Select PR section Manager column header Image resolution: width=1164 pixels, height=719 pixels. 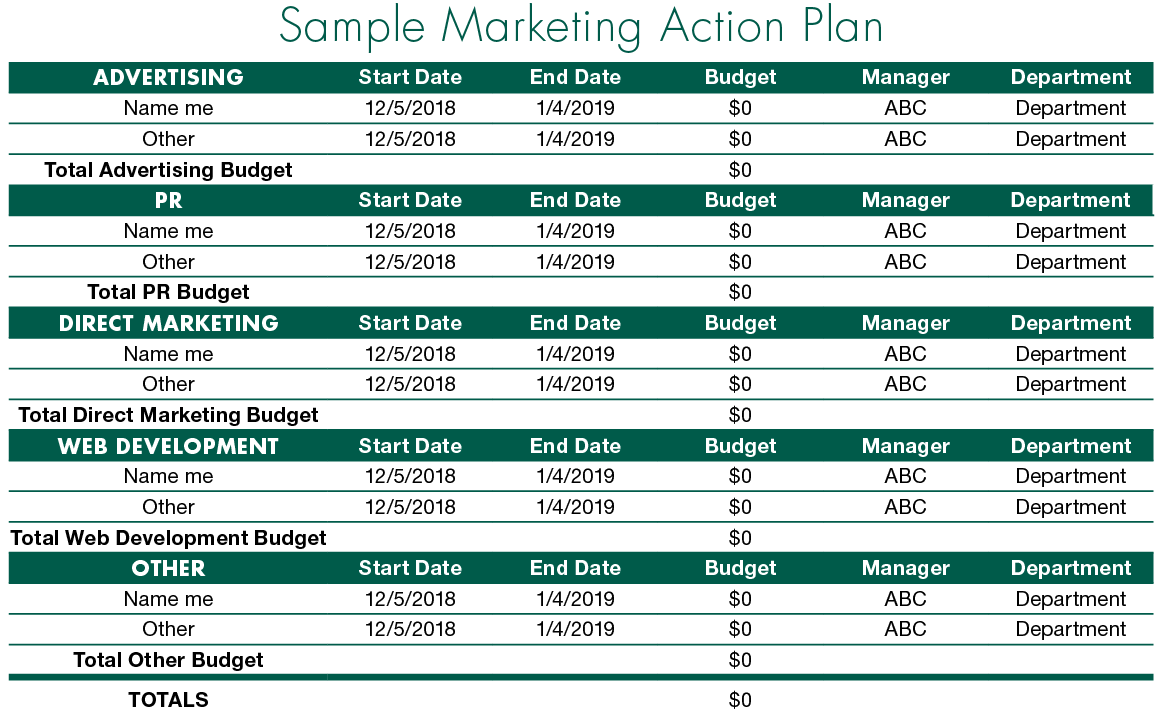tap(906, 200)
